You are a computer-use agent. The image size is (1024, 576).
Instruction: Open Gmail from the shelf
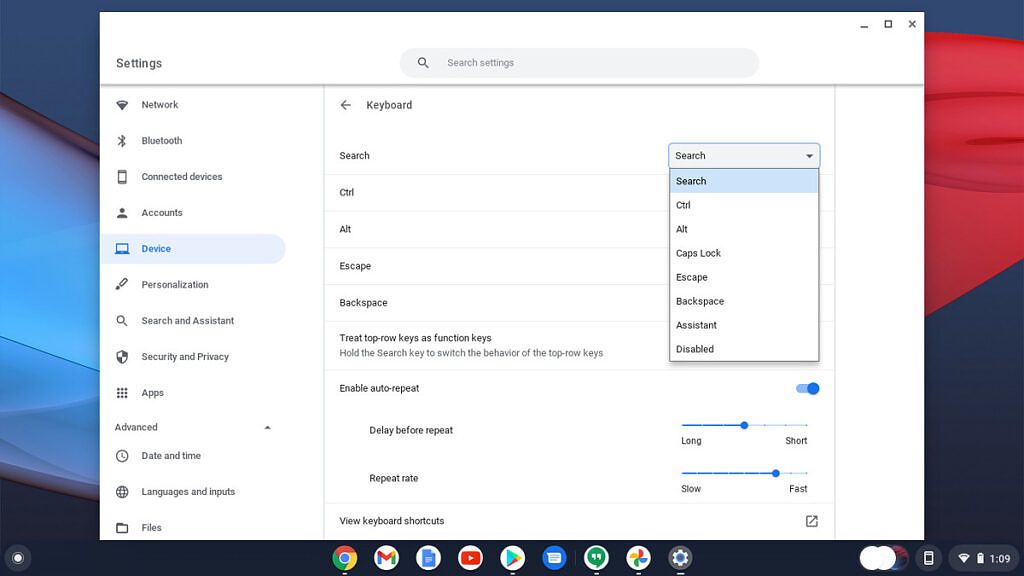tap(386, 558)
